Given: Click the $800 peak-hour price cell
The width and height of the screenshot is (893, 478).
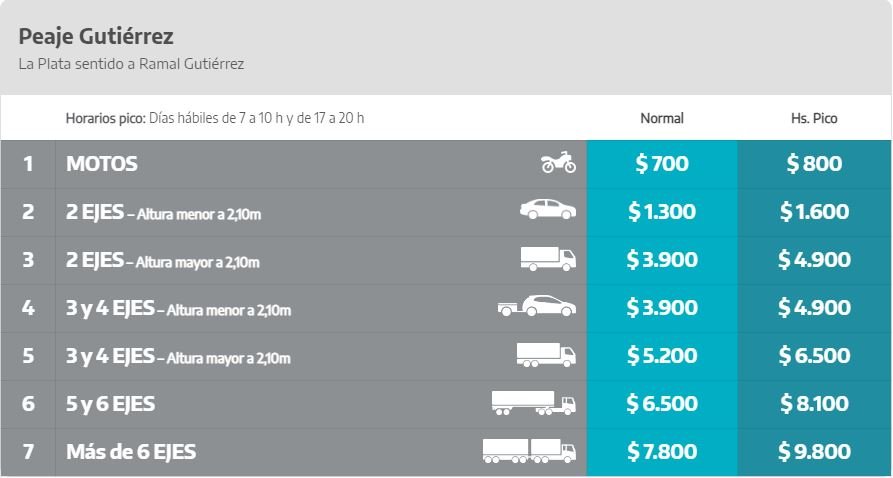Looking at the screenshot, I should click(814, 164).
